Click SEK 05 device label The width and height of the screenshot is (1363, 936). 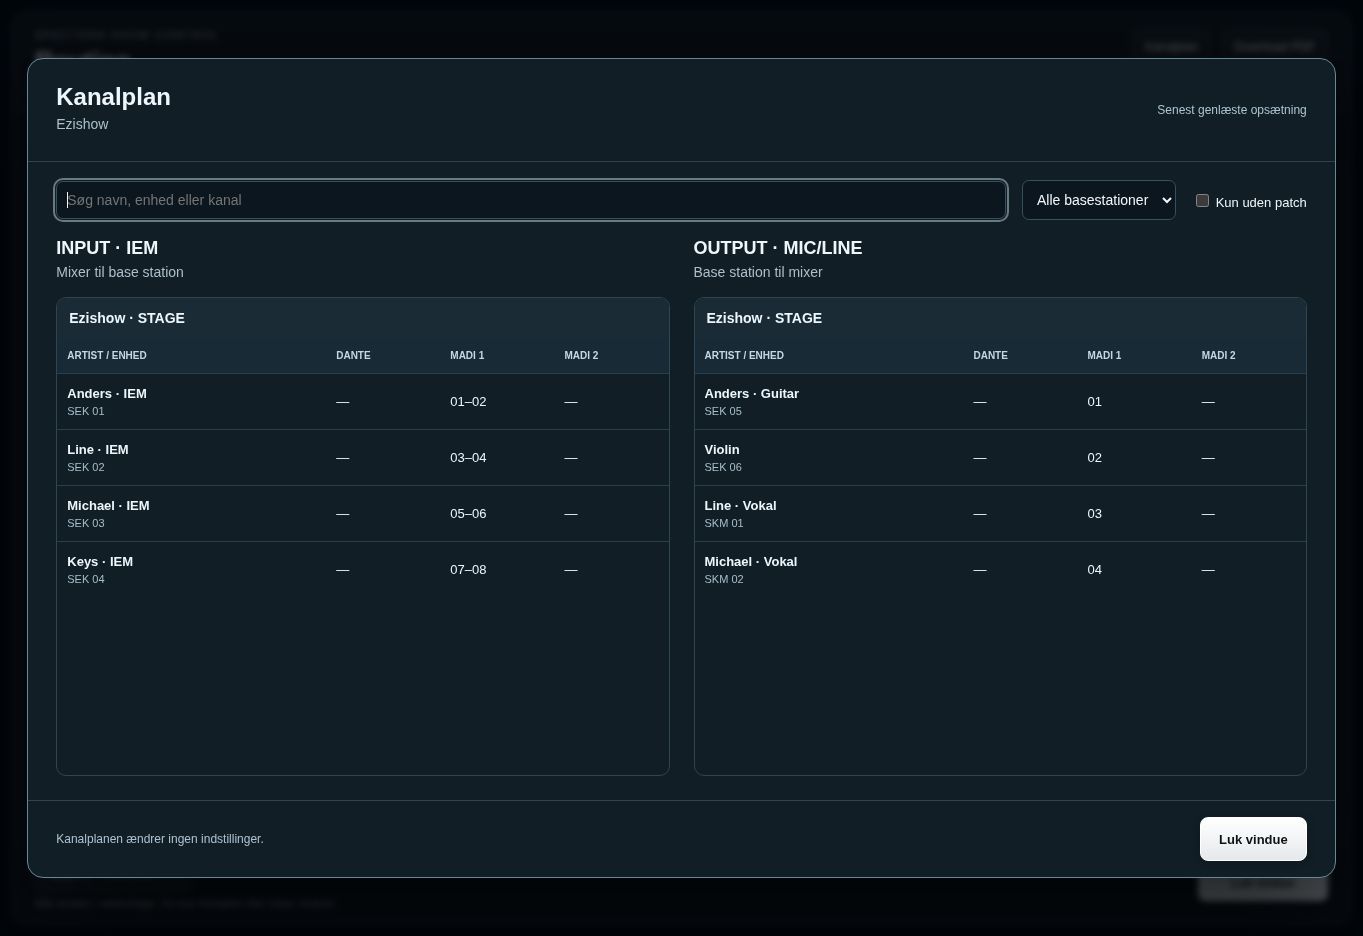coord(723,411)
